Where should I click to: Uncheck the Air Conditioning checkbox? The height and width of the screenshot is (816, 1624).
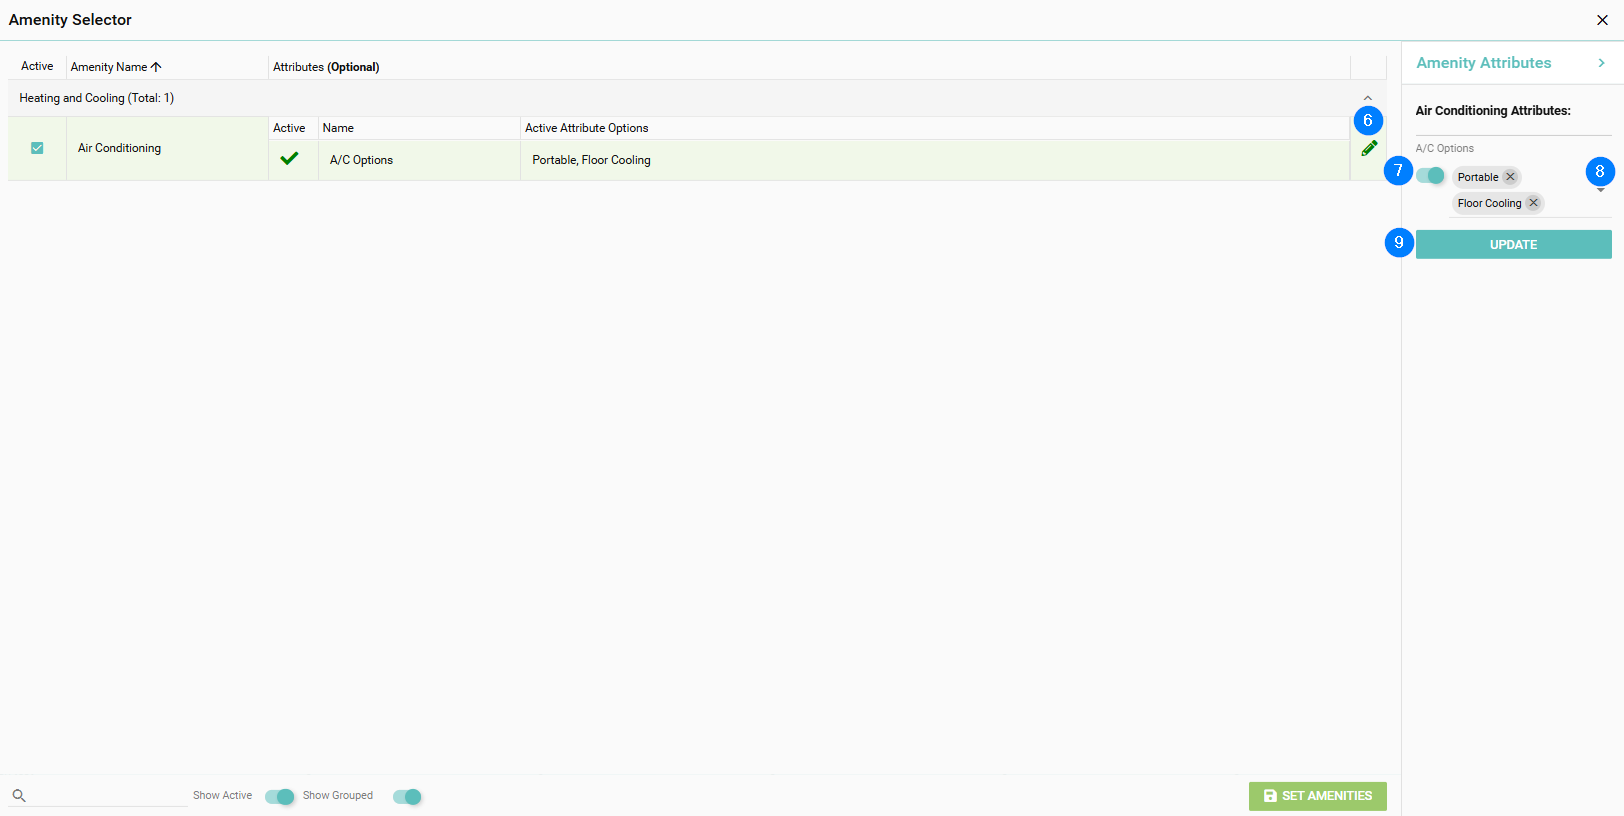pos(37,148)
